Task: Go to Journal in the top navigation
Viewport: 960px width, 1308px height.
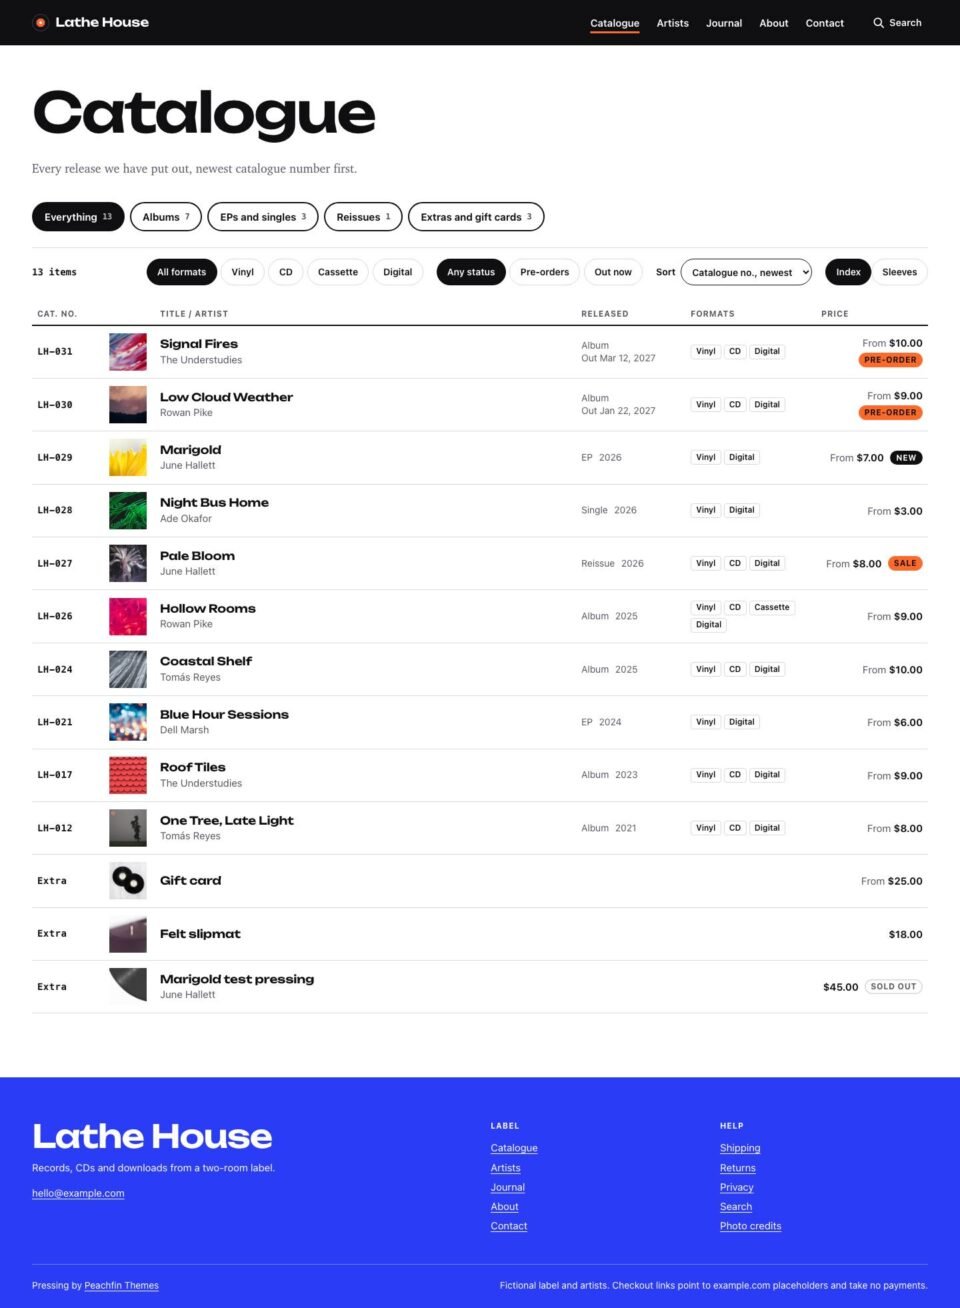Action: pos(724,23)
